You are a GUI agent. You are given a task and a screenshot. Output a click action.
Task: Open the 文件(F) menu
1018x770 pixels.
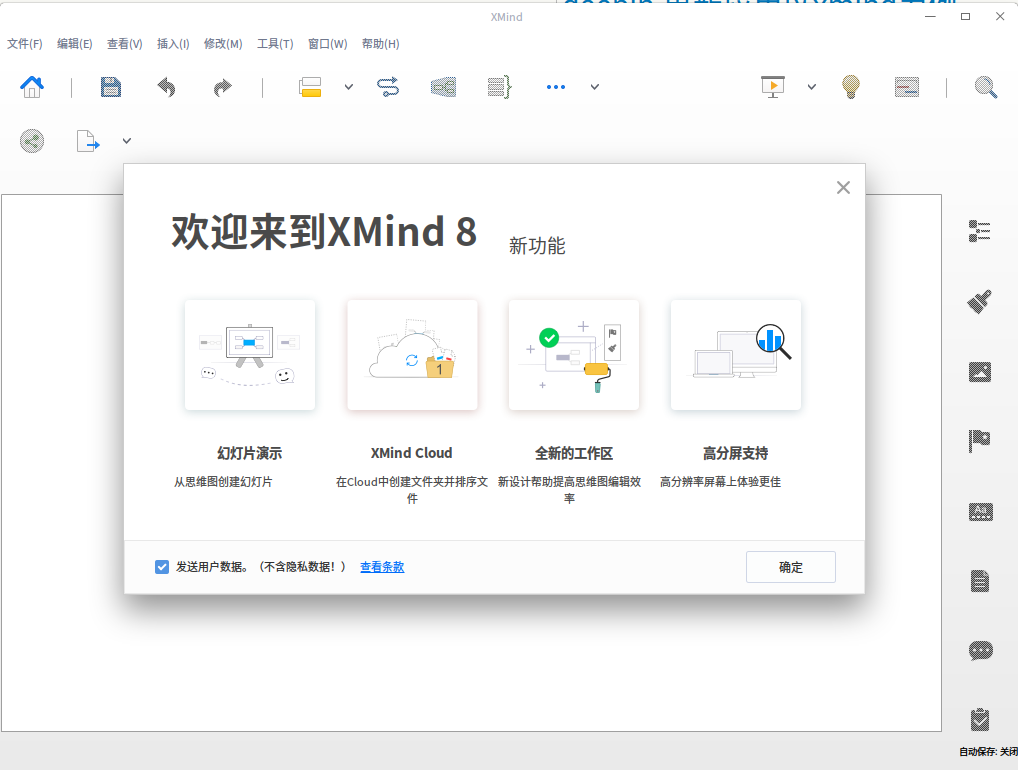point(25,44)
